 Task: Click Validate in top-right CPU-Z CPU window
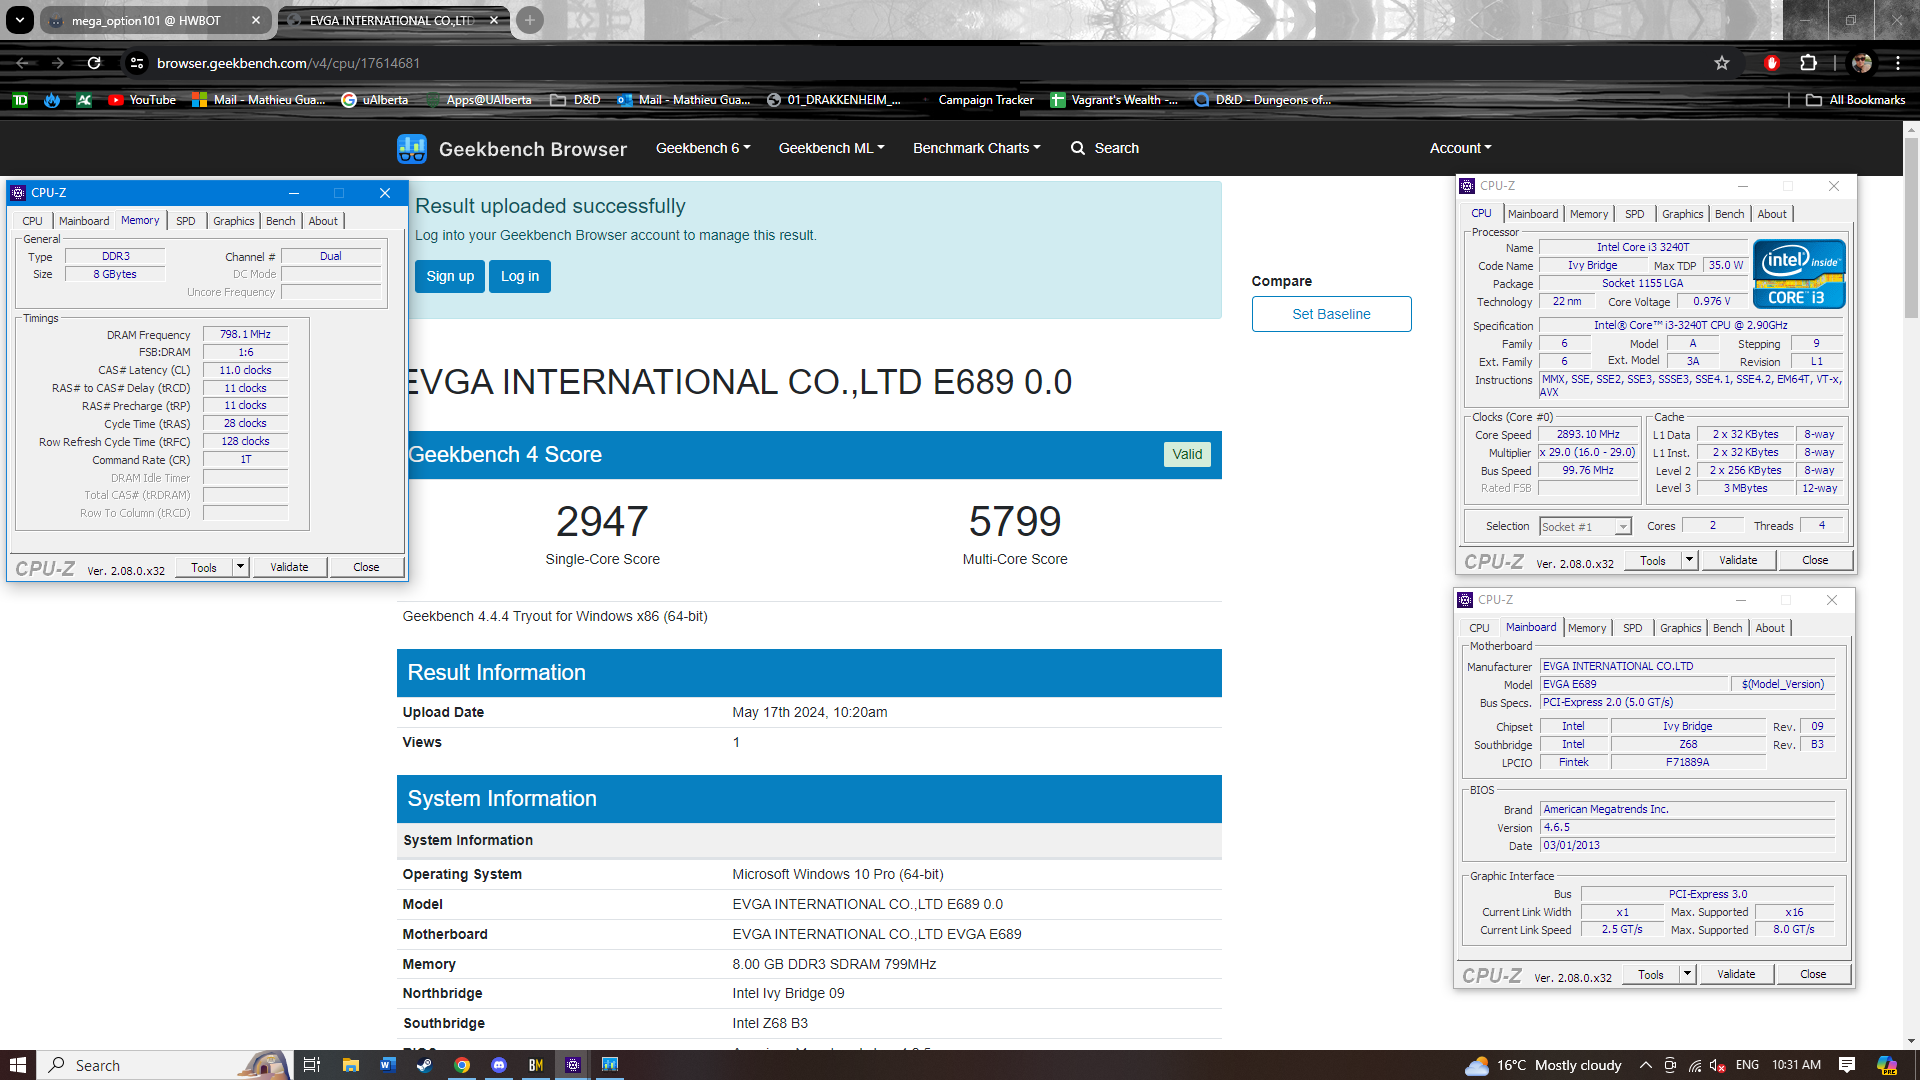click(x=1738, y=560)
